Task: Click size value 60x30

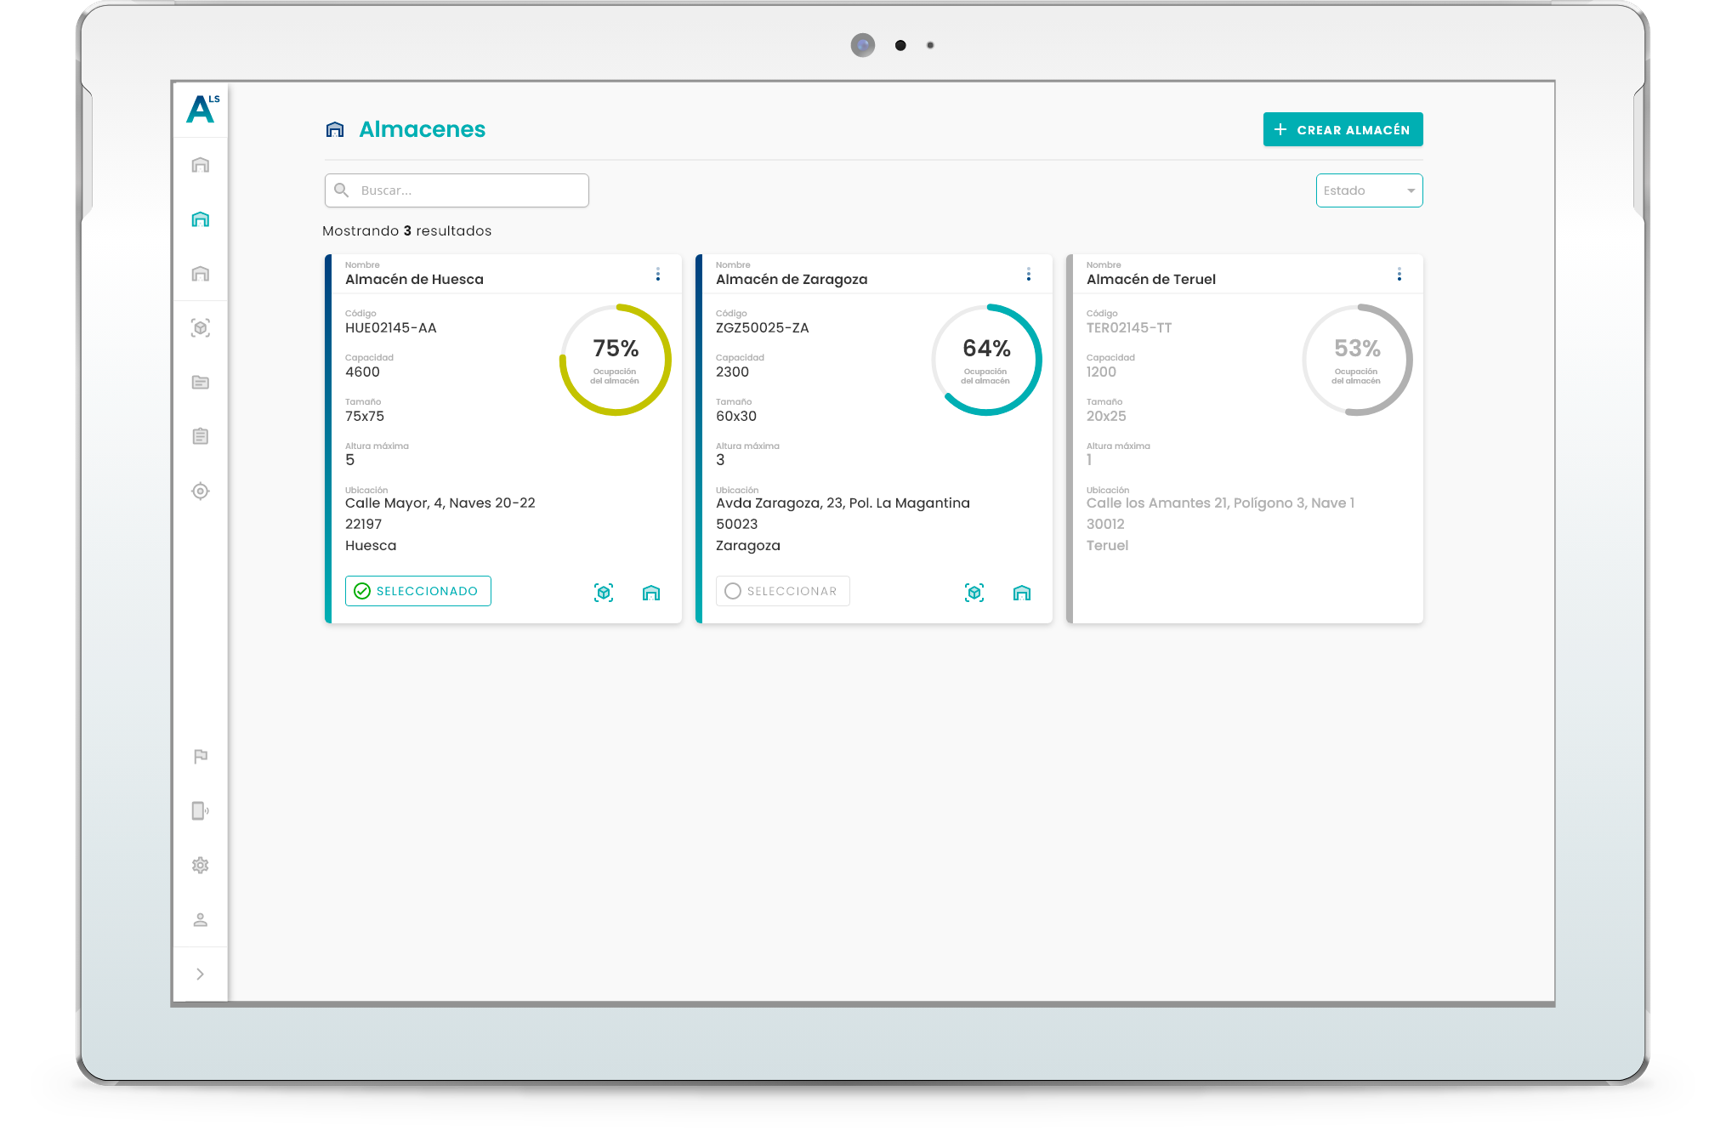Action: (x=736, y=416)
